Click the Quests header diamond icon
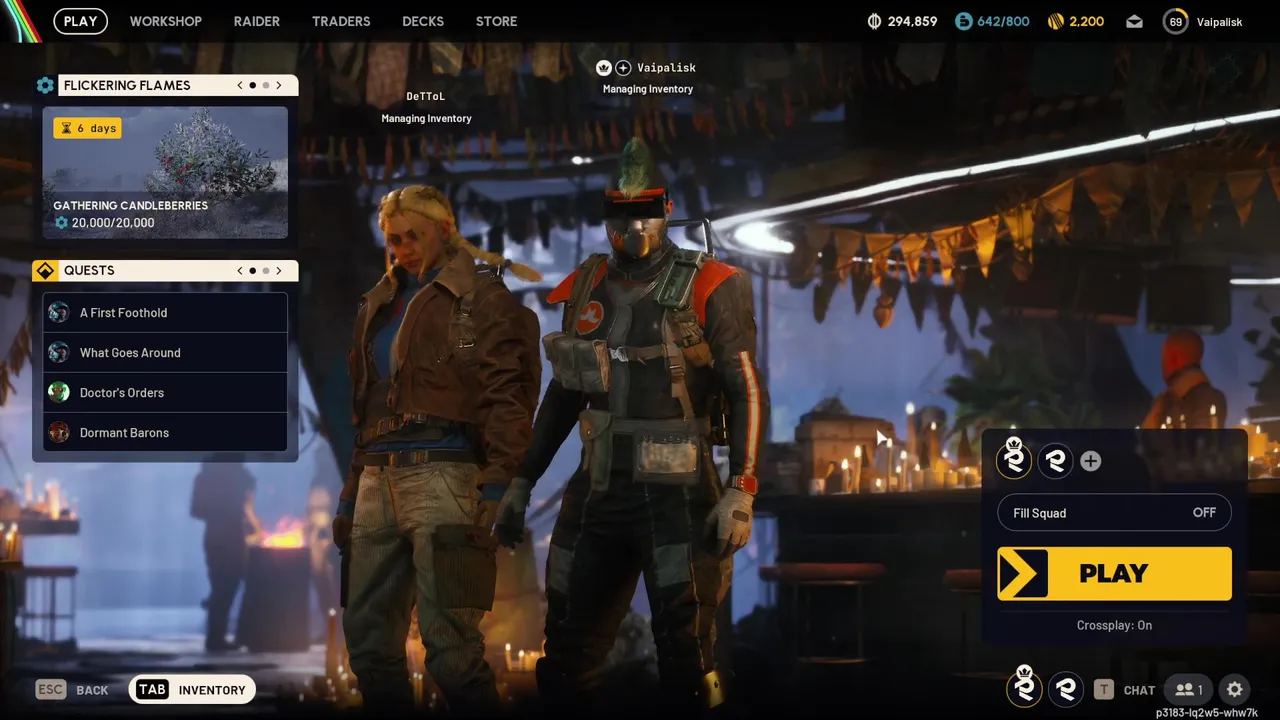The width and height of the screenshot is (1280, 720). 45,270
